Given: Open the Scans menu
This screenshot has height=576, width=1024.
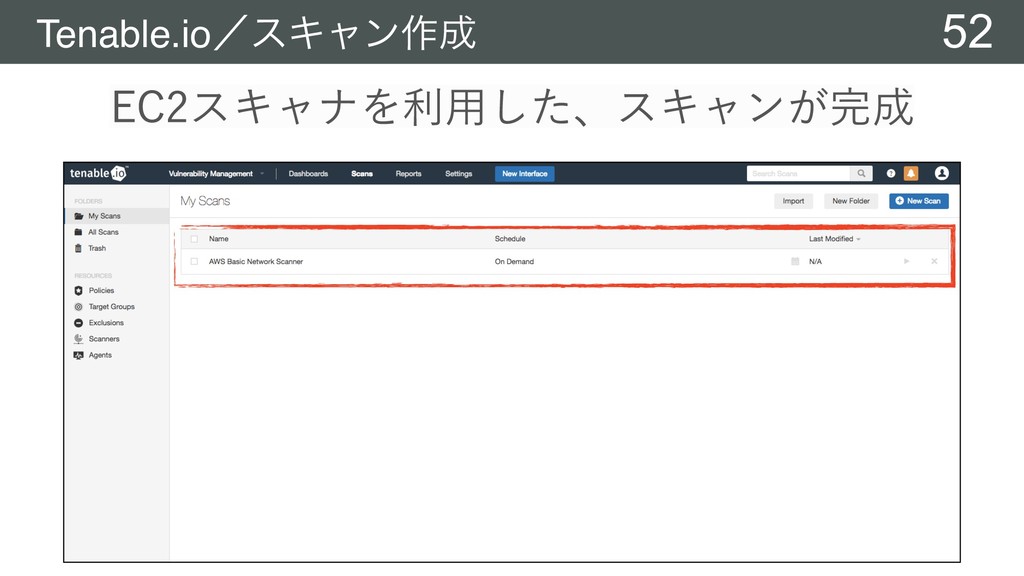Looking at the screenshot, I should (362, 174).
